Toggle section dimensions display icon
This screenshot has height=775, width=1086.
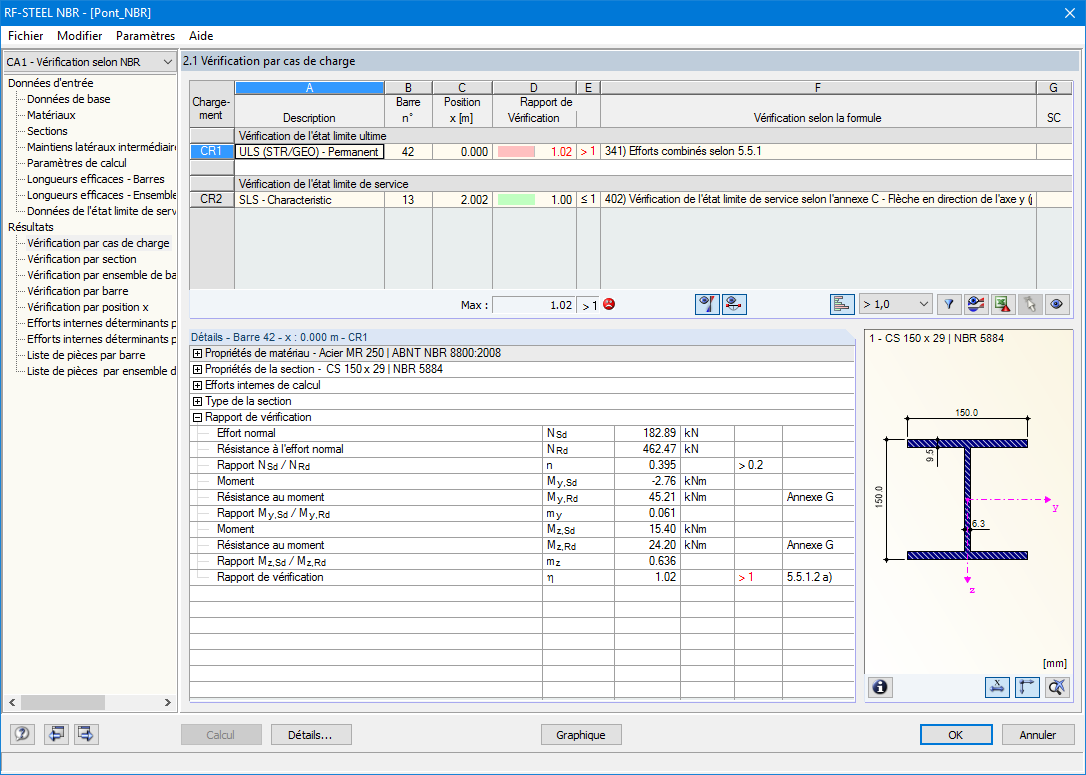pos(997,687)
